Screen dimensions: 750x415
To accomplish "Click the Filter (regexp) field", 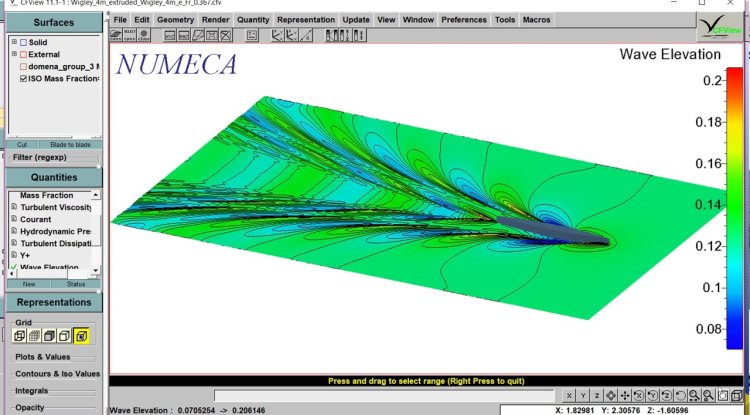I will (53, 158).
